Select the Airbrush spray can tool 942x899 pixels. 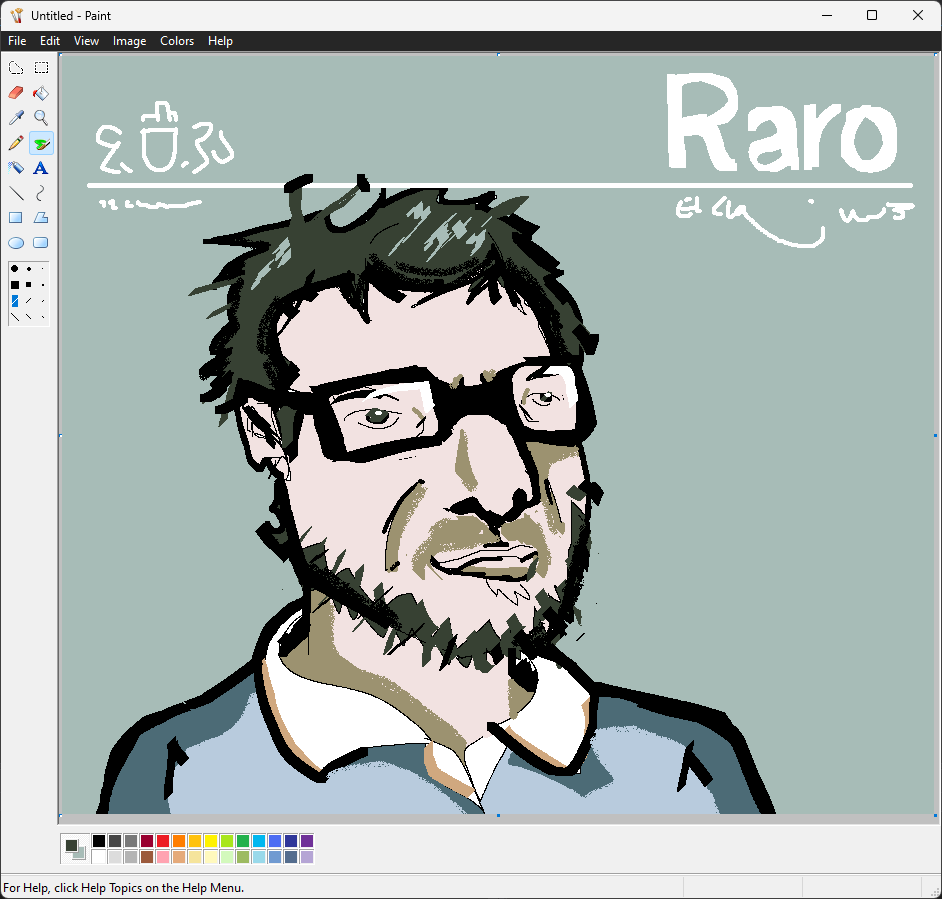16,168
